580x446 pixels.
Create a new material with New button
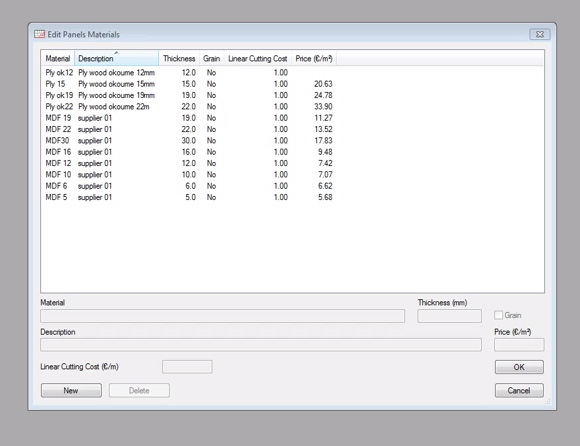71,391
